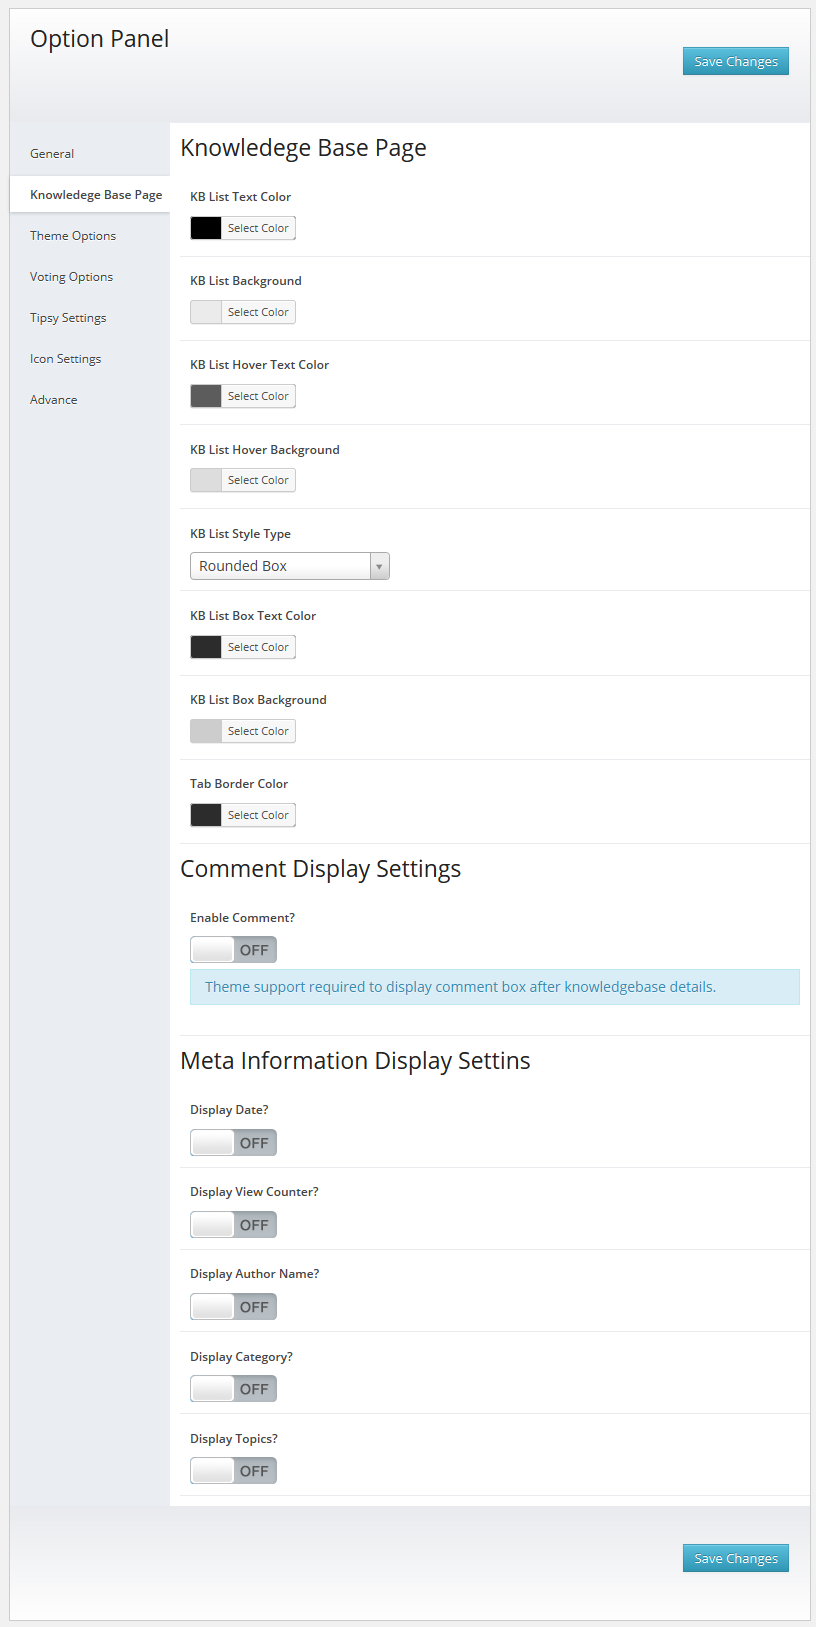Click the KB List Hover Background swatch

206,480
